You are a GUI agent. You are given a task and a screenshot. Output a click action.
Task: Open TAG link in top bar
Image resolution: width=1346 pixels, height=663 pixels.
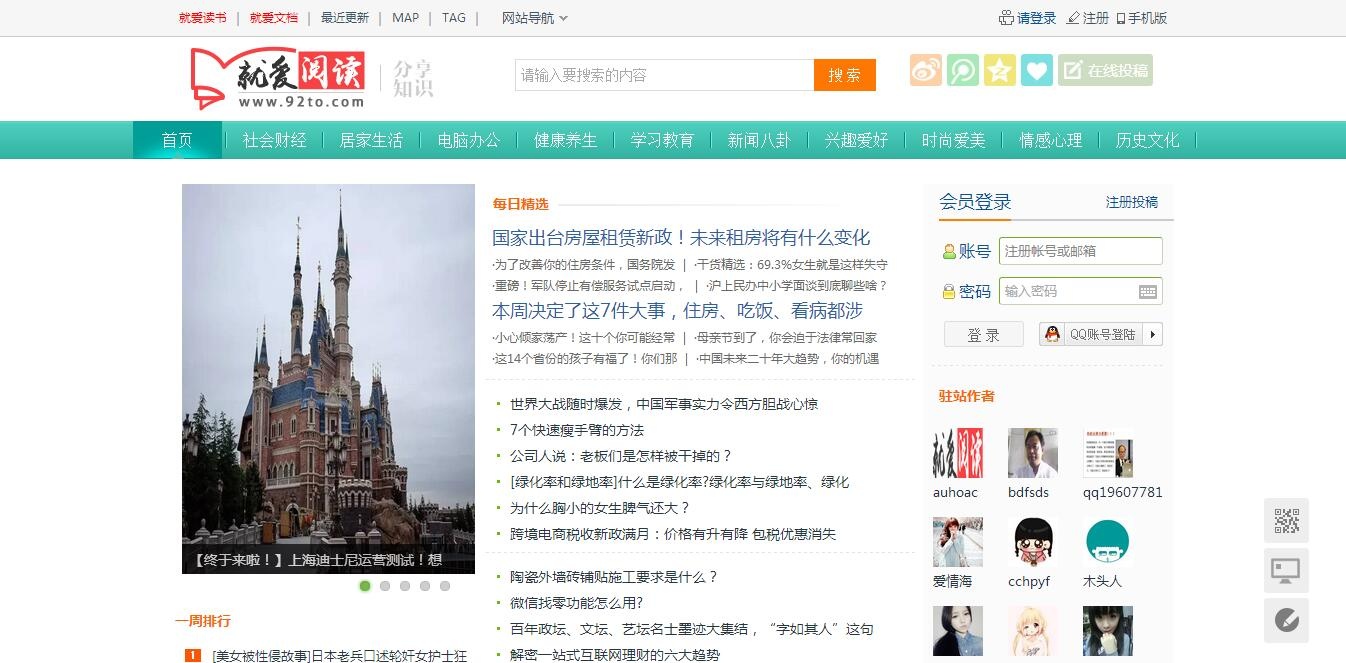[454, 18]
